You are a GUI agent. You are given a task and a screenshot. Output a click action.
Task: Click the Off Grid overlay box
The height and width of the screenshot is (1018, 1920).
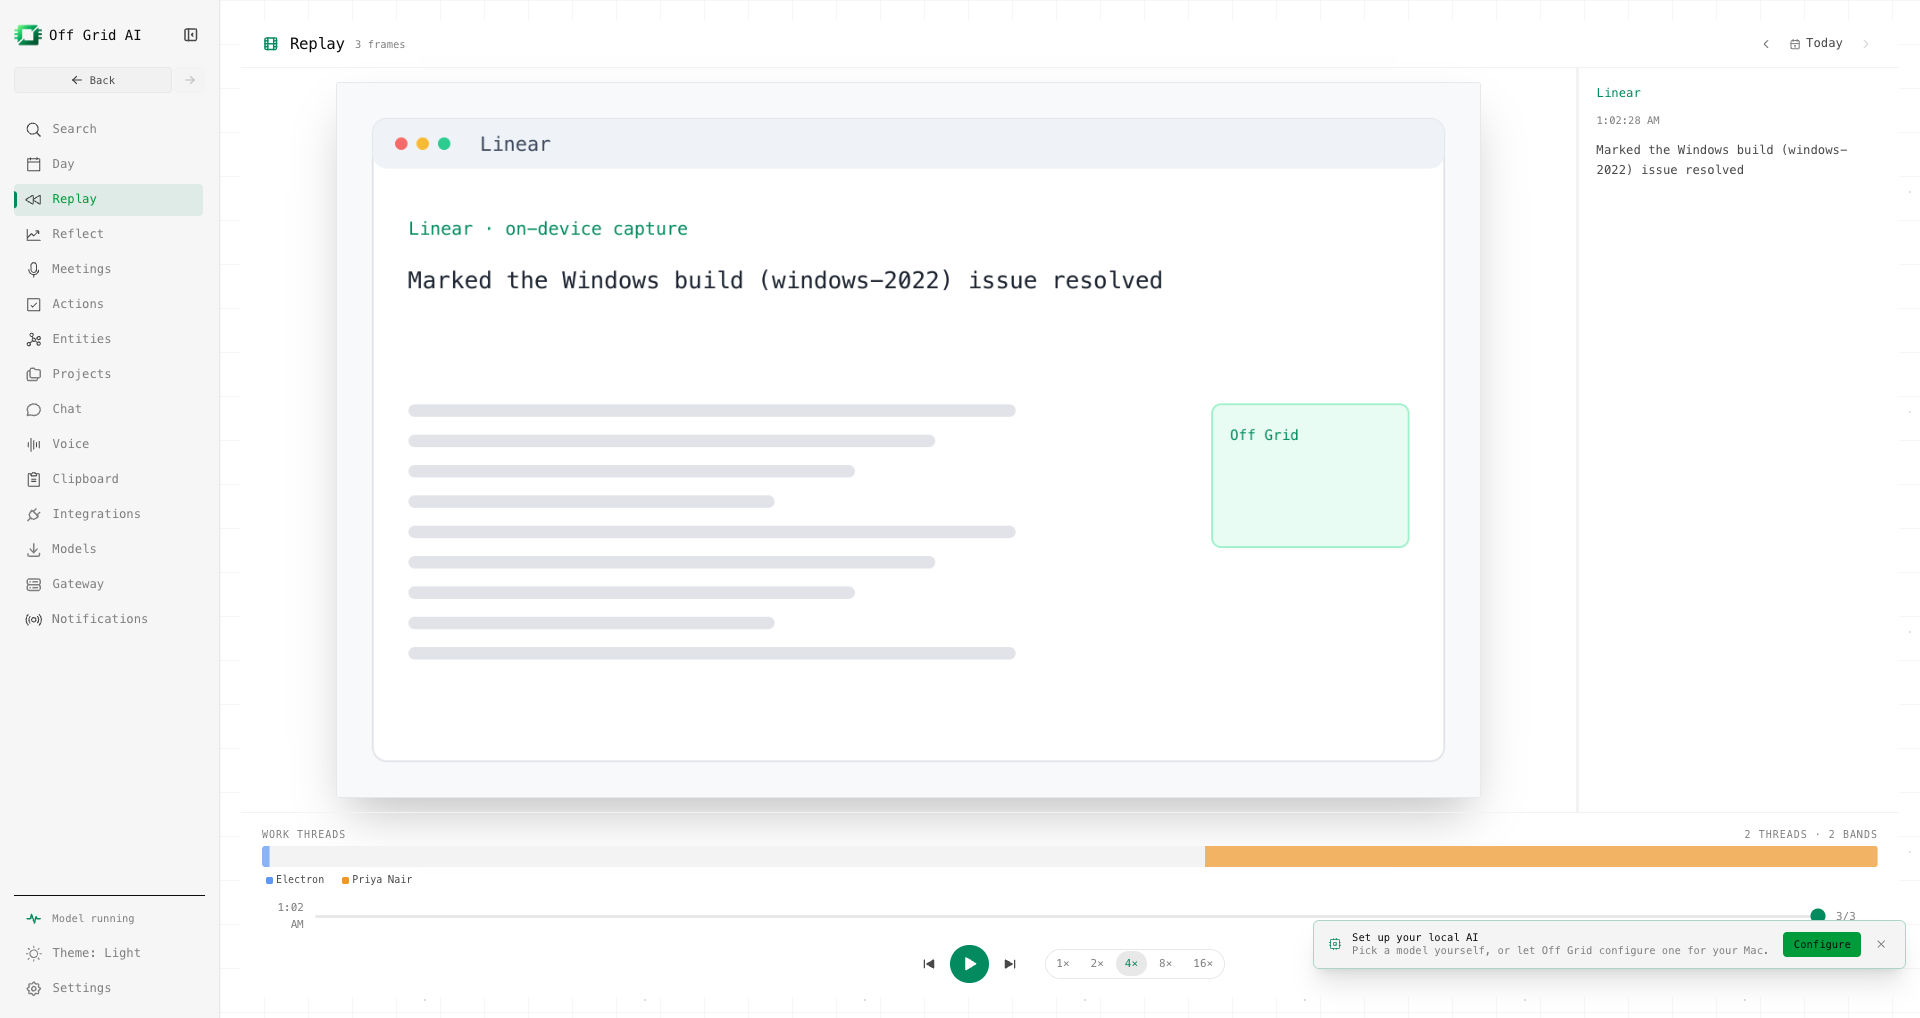pos(1310,476)
